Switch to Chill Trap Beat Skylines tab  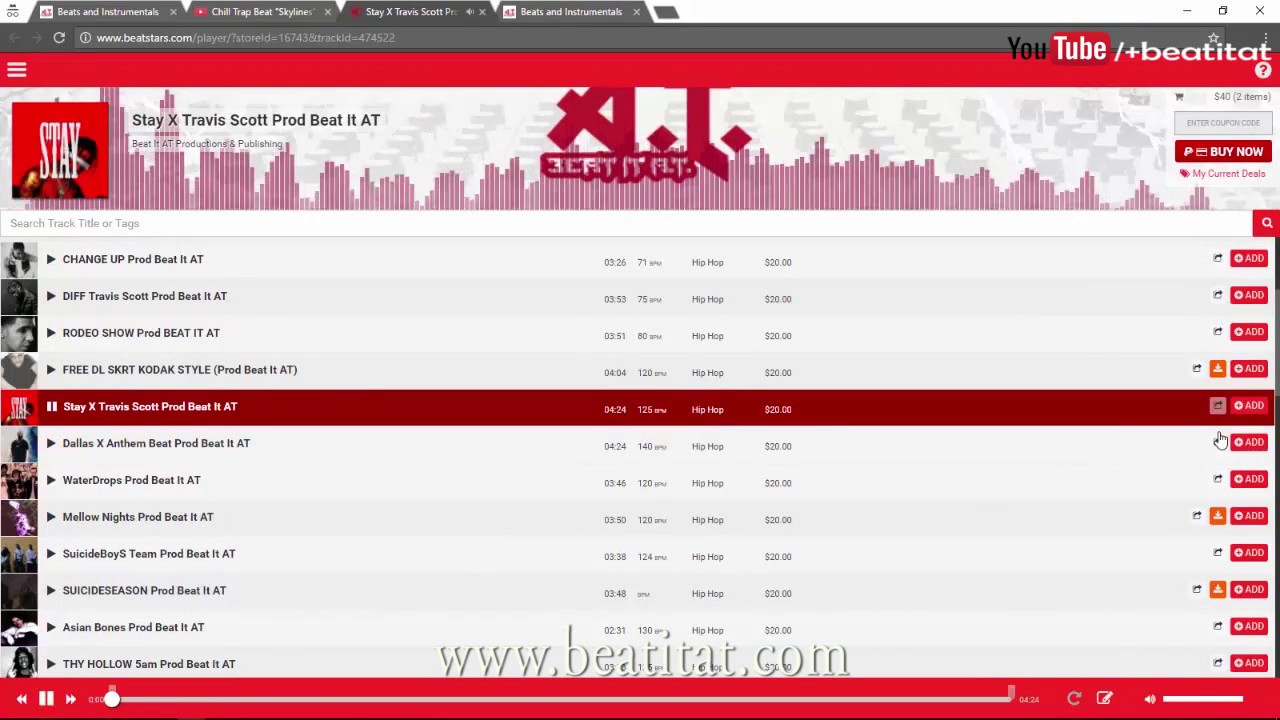[x=262, y=12]
